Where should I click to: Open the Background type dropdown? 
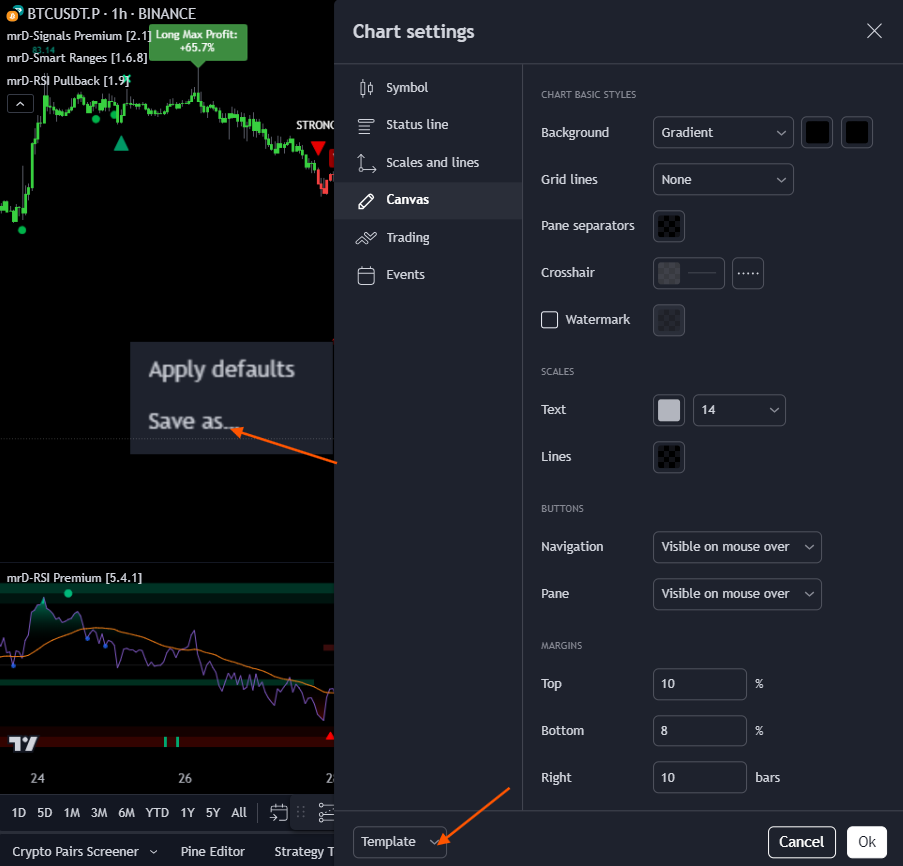(723, 132)
